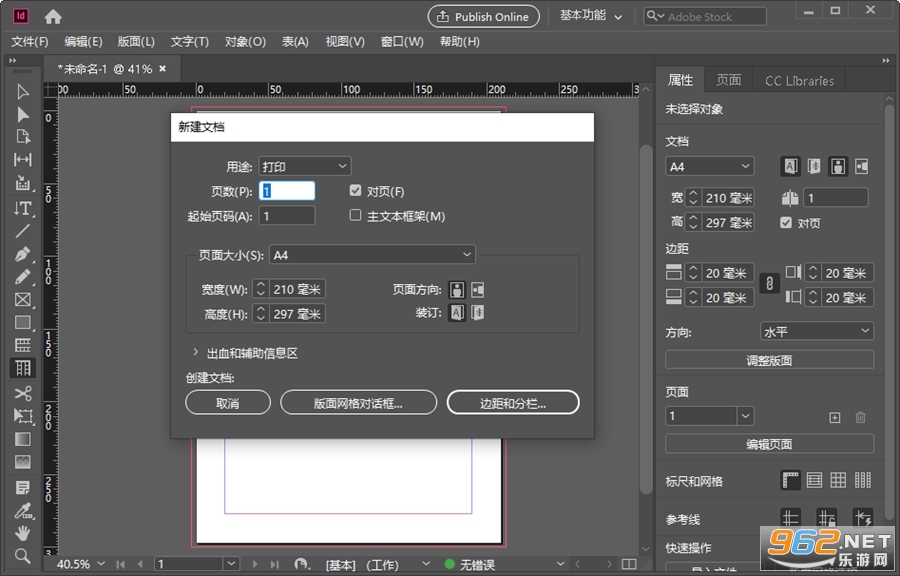The width and height of the screenshot is (900, 576).
Task: Select right-to-left binding in dialog
Action: point(478,313)
